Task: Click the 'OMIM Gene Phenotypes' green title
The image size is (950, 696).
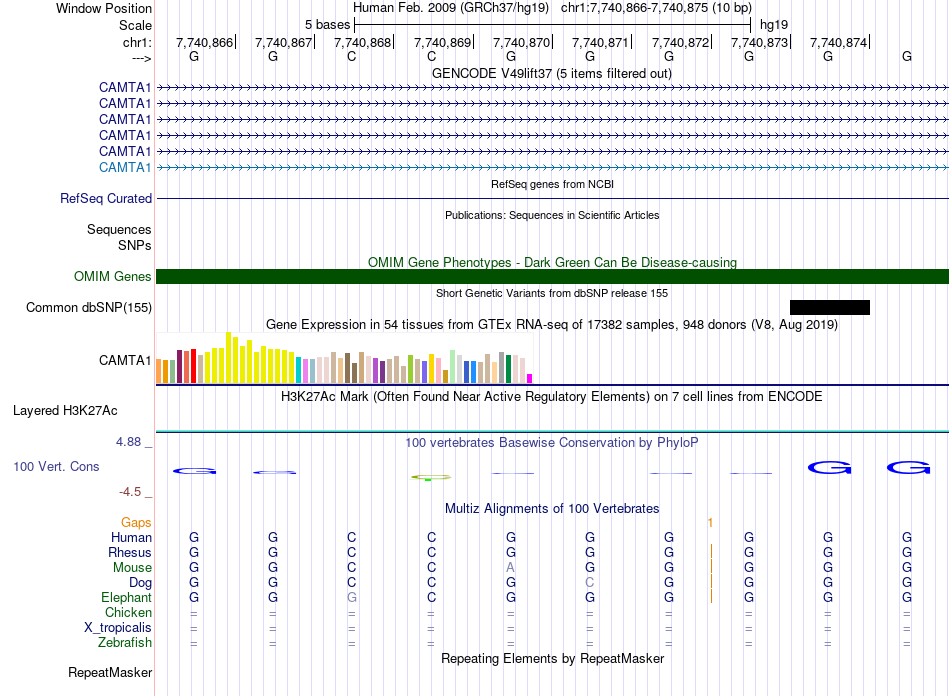Action: coord(552,262)
